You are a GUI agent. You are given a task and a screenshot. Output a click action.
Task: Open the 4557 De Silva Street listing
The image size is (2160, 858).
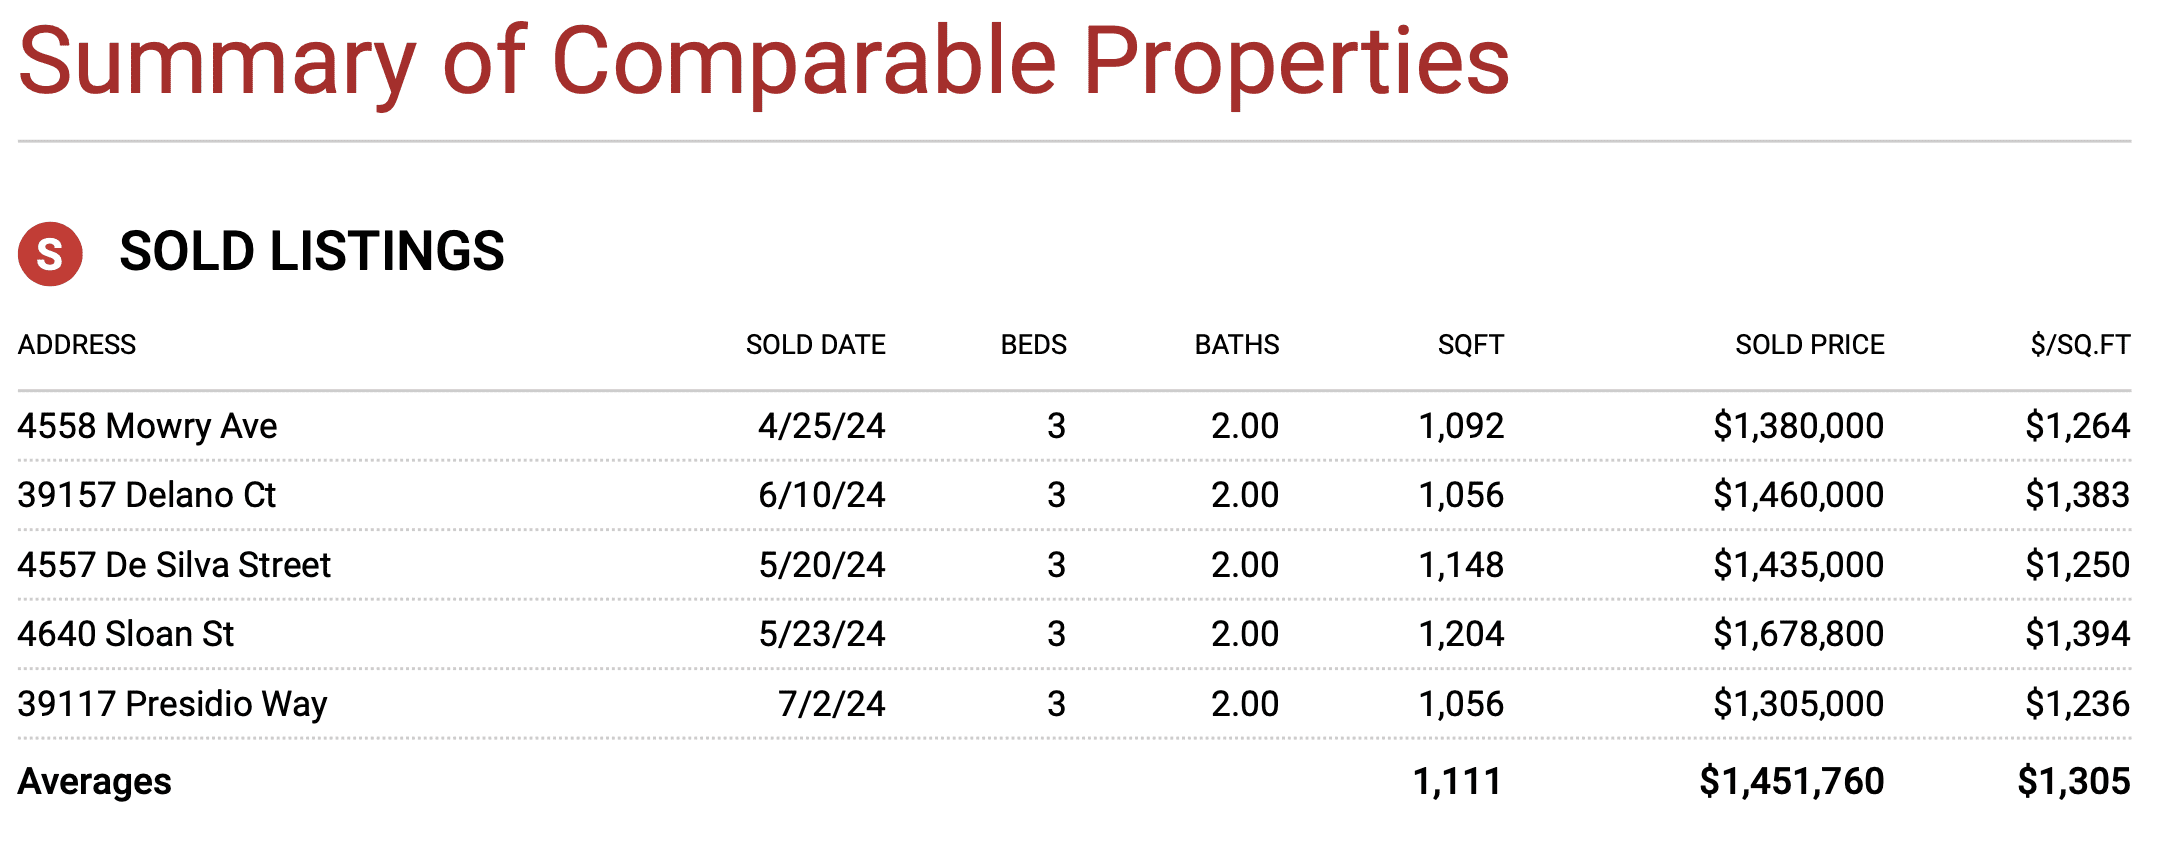click(174, 565)
